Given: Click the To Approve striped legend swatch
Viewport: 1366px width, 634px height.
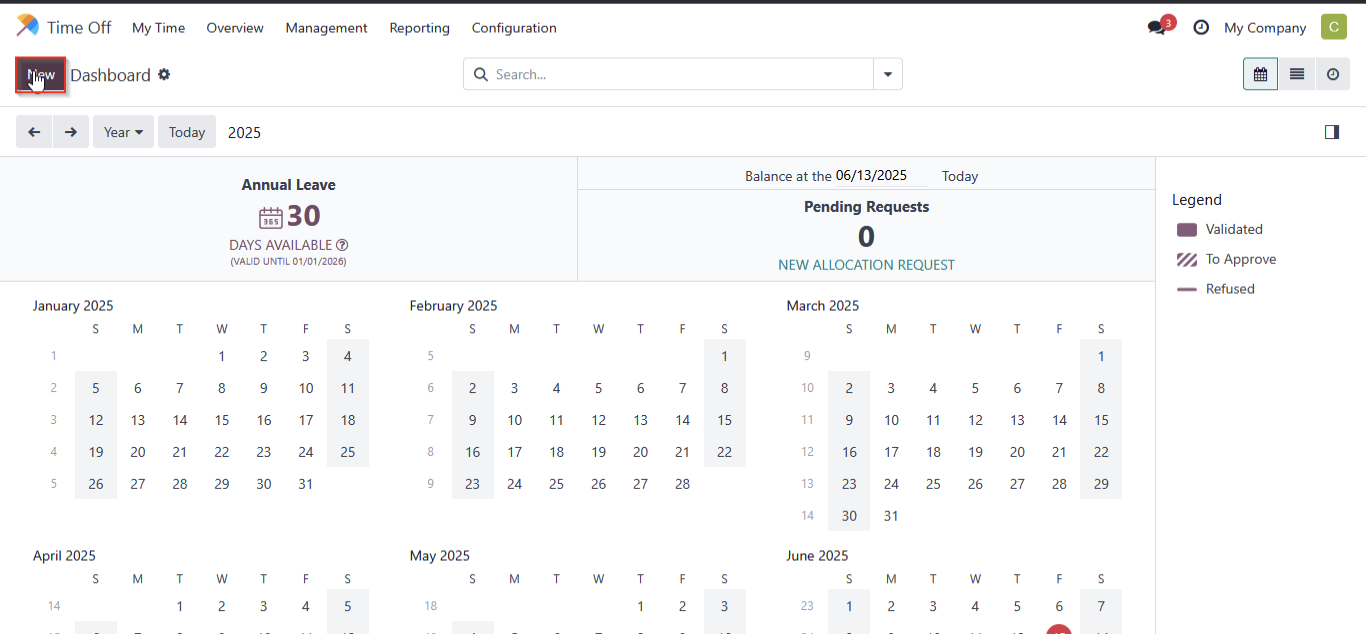Looking at the screenshot, I should point(1187,259).
